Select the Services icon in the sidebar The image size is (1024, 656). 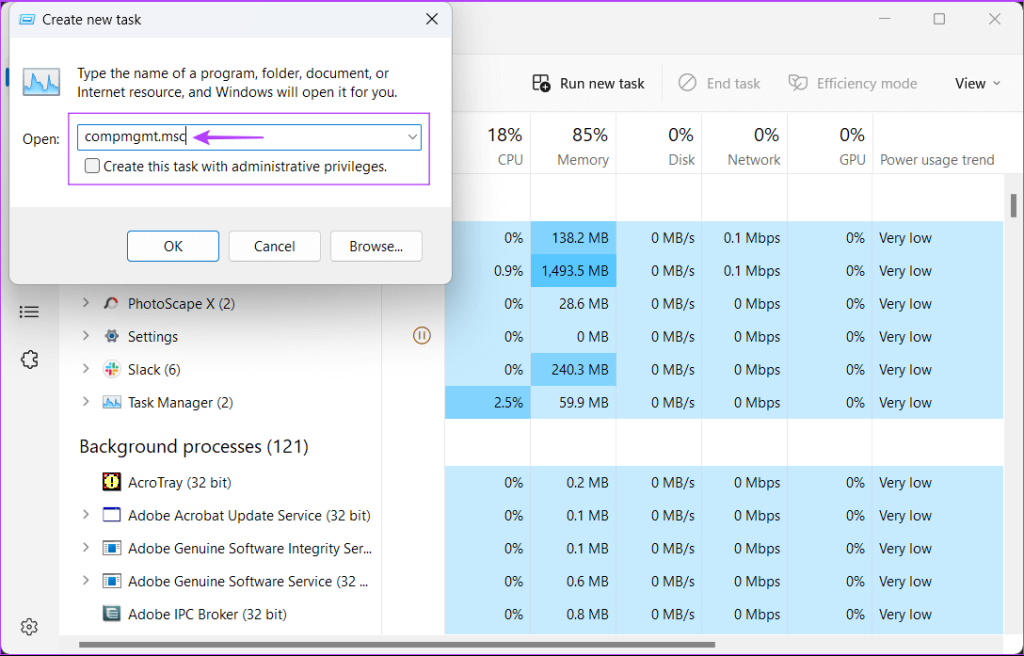tap(29, 359)
